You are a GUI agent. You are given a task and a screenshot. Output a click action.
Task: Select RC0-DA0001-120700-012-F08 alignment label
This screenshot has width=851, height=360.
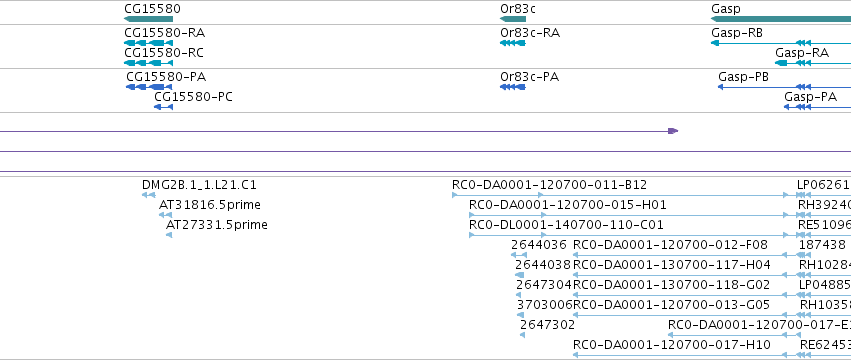(x=670, y=245)
